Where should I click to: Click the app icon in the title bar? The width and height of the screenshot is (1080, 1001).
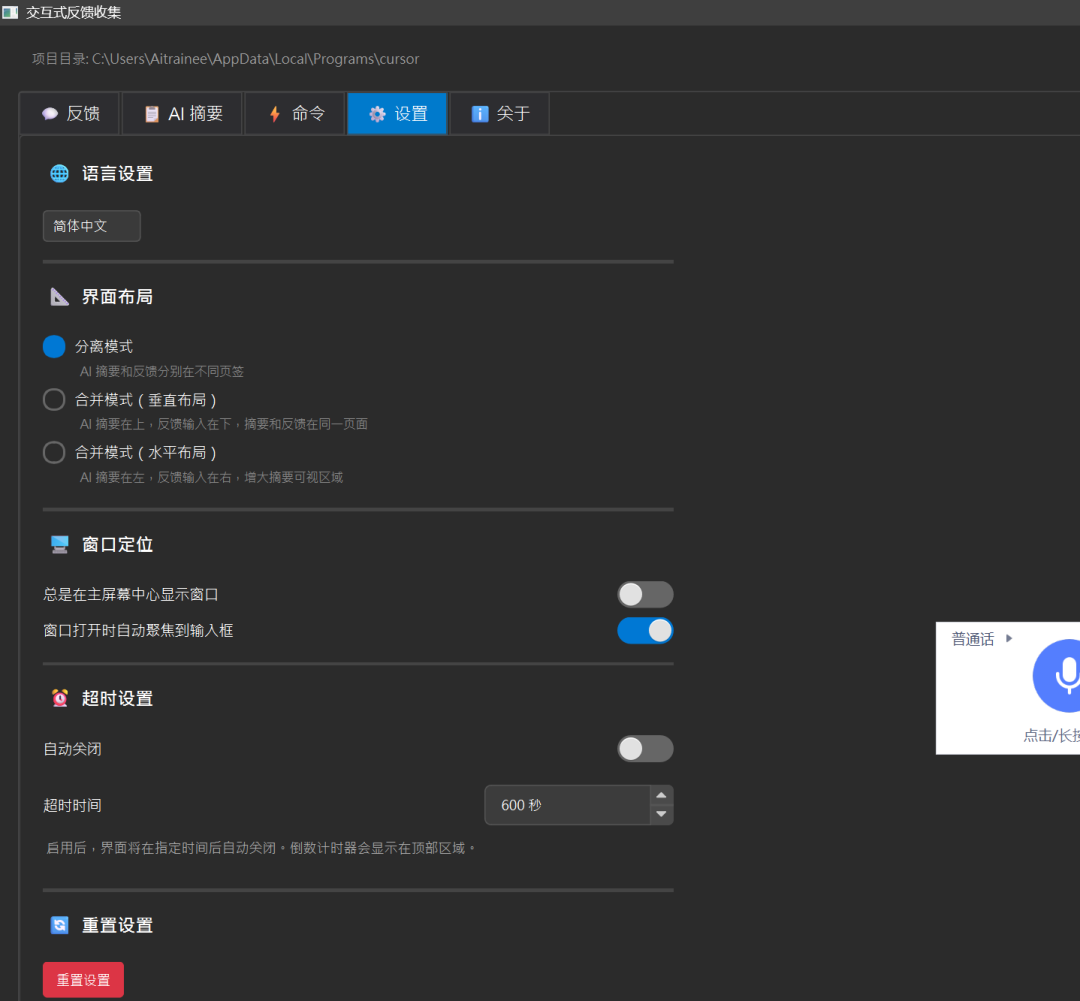10,12
